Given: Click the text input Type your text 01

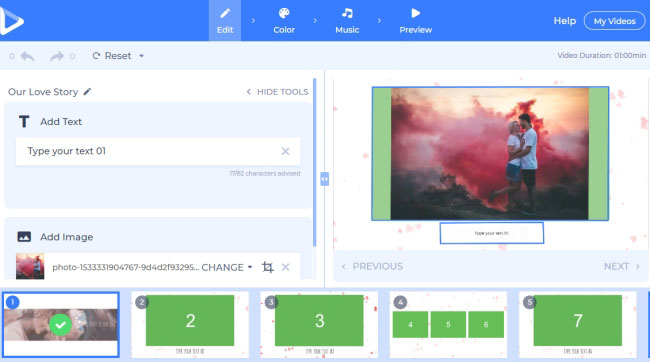Looking at the screenshot, I should coord(158,151).
